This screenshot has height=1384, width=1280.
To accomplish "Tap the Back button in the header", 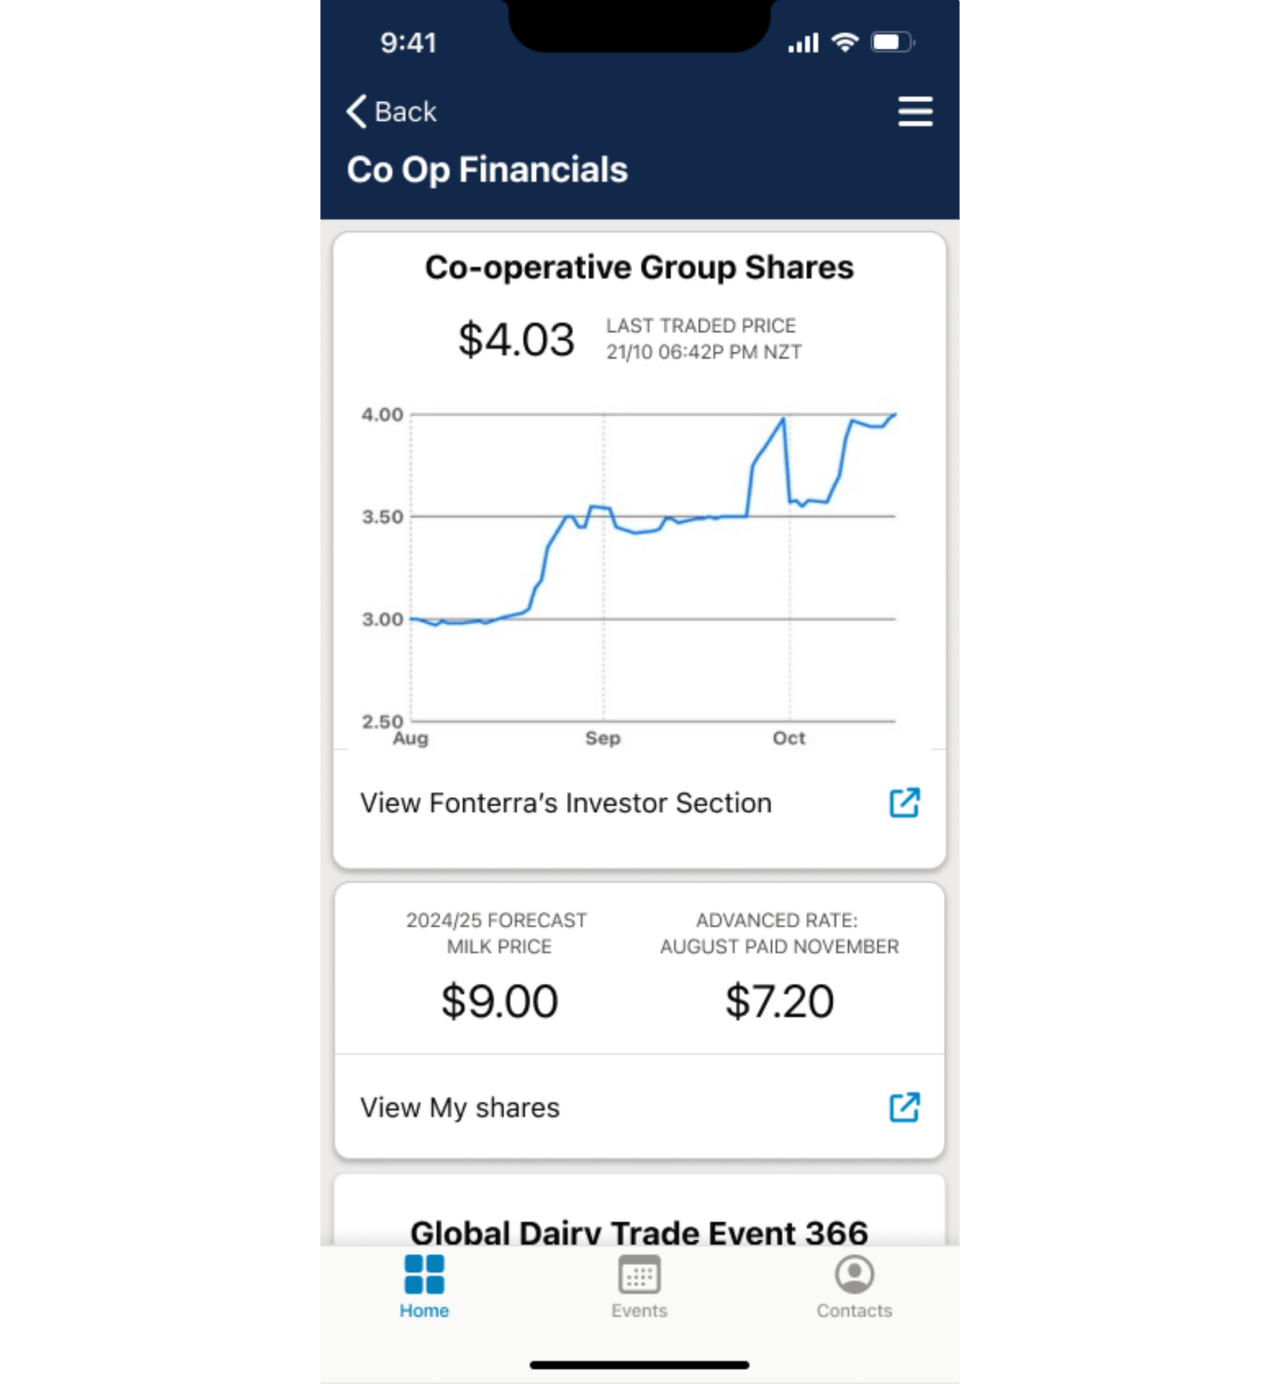I will pyautogui.click(x=390, y=111).
